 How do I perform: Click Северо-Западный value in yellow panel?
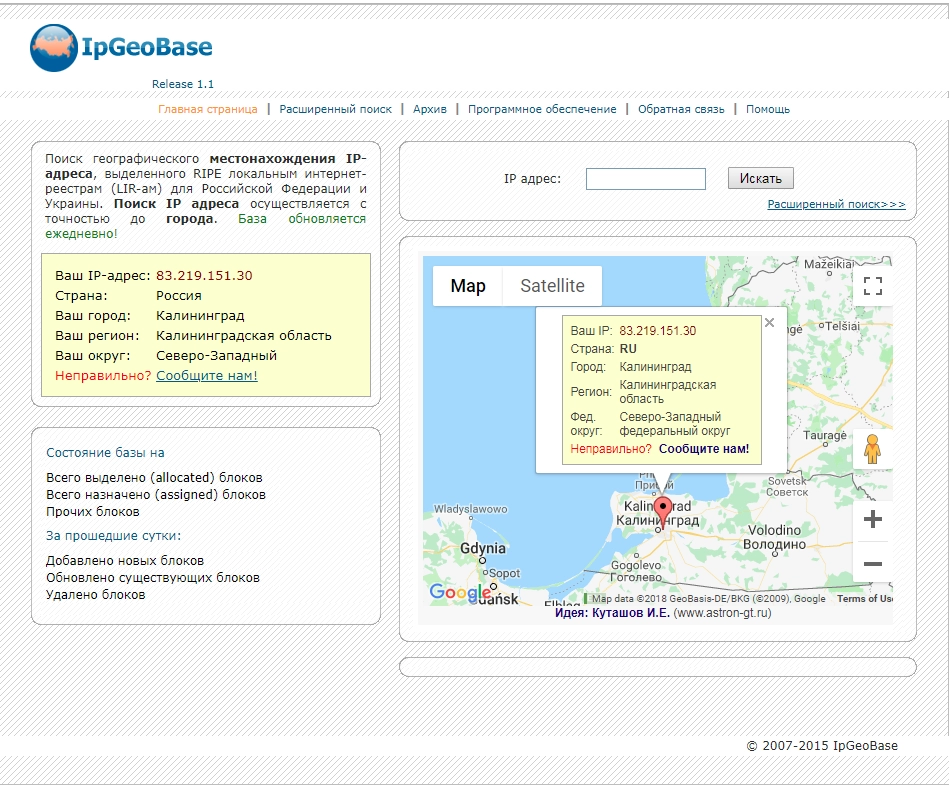(x=217, y=356)
